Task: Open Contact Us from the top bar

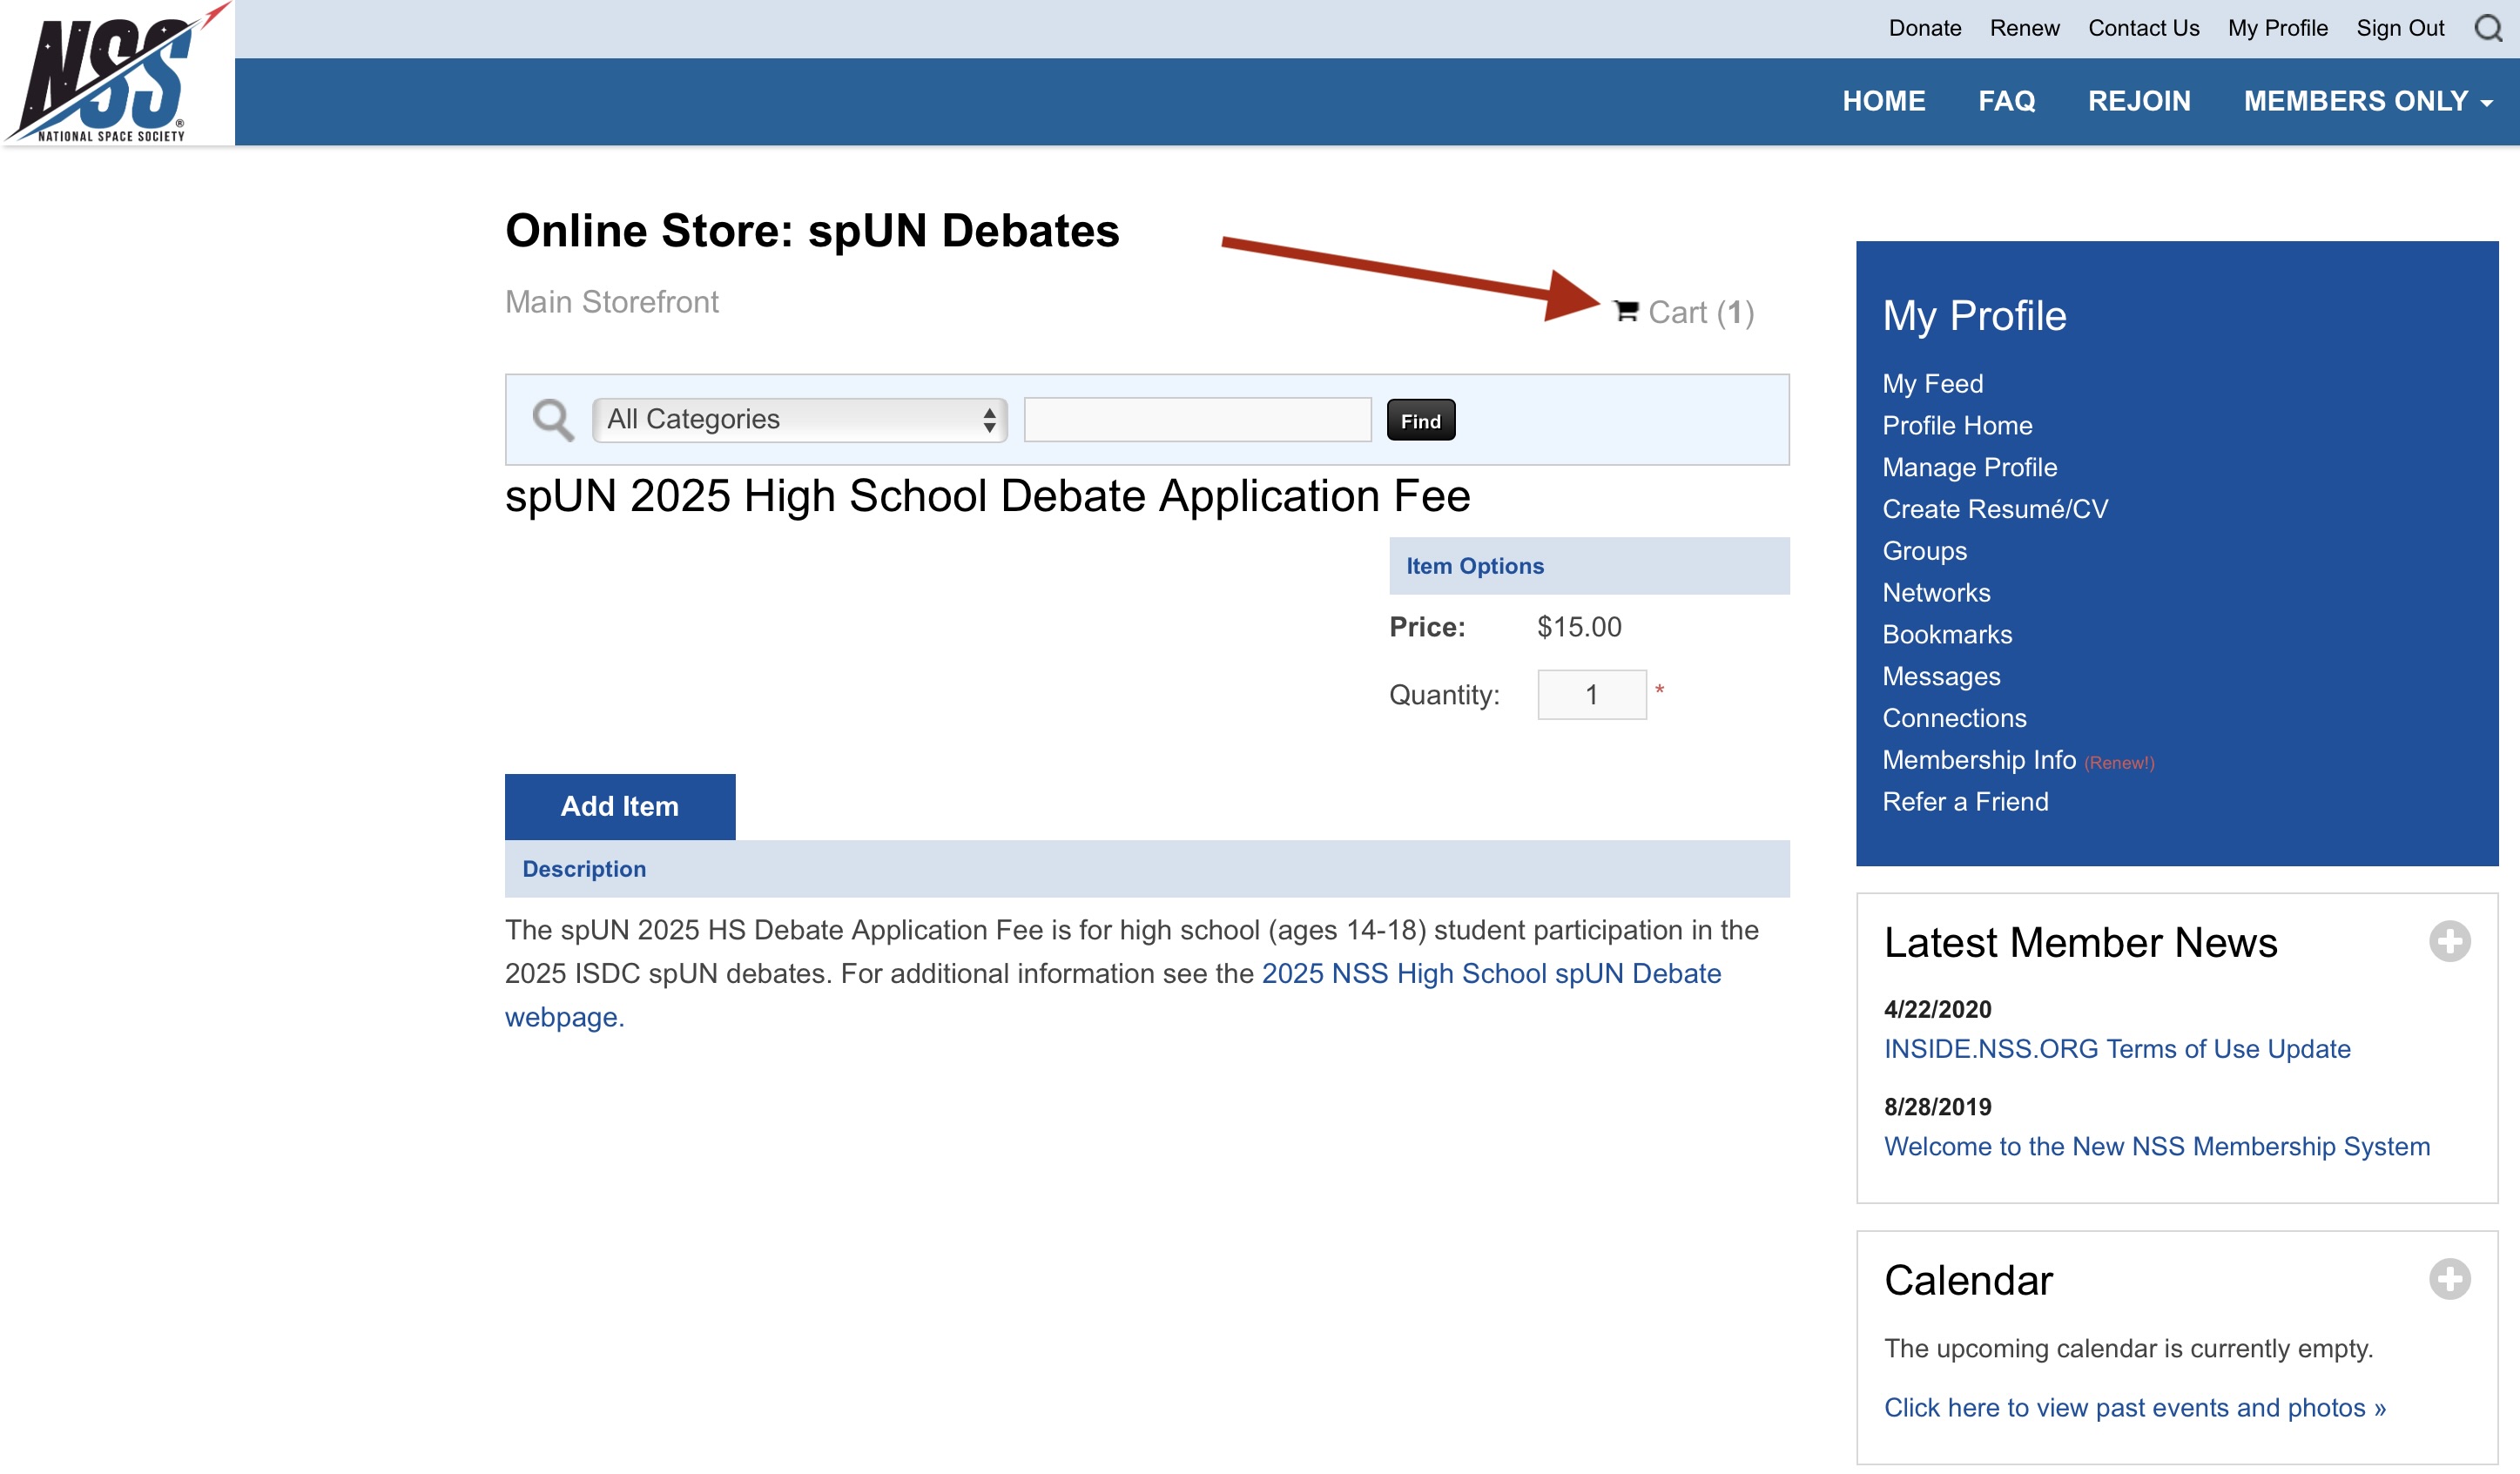Action: point(2143,28)
